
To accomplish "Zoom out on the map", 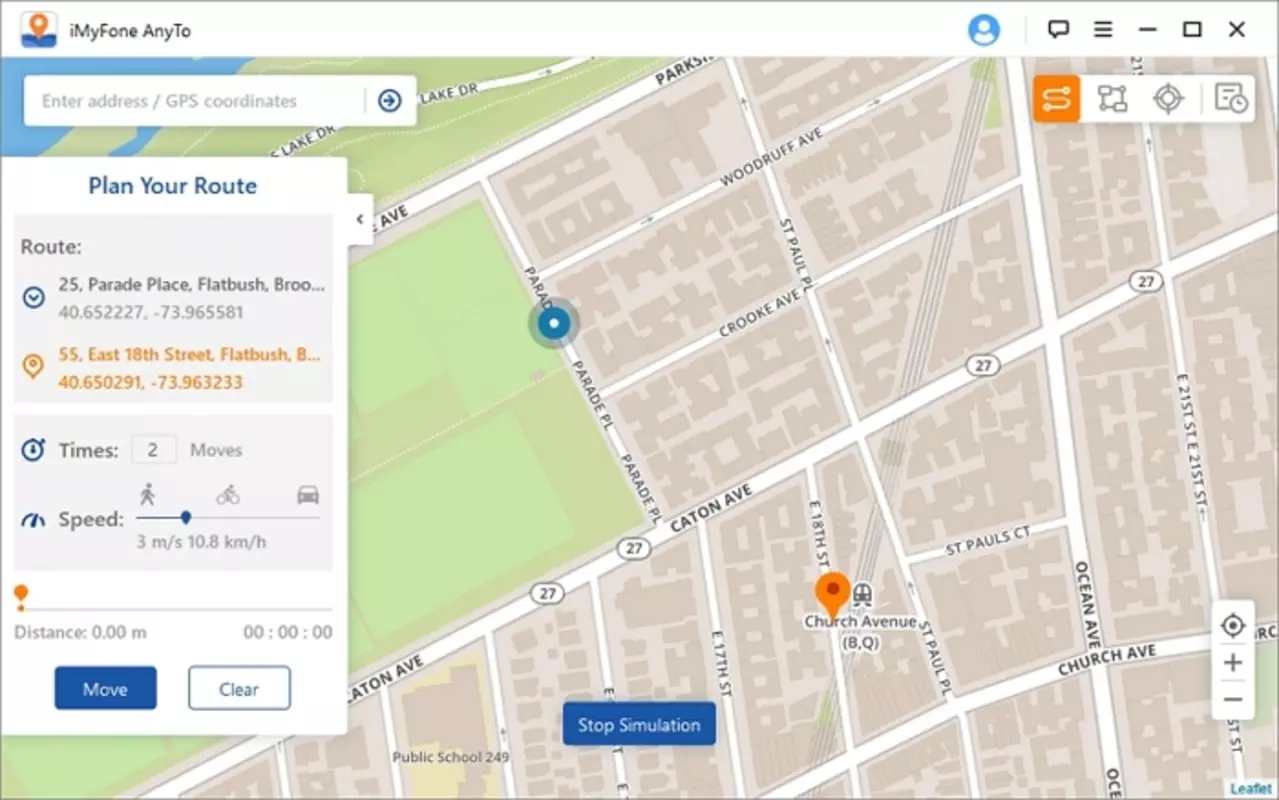I will coord(1233,700).
